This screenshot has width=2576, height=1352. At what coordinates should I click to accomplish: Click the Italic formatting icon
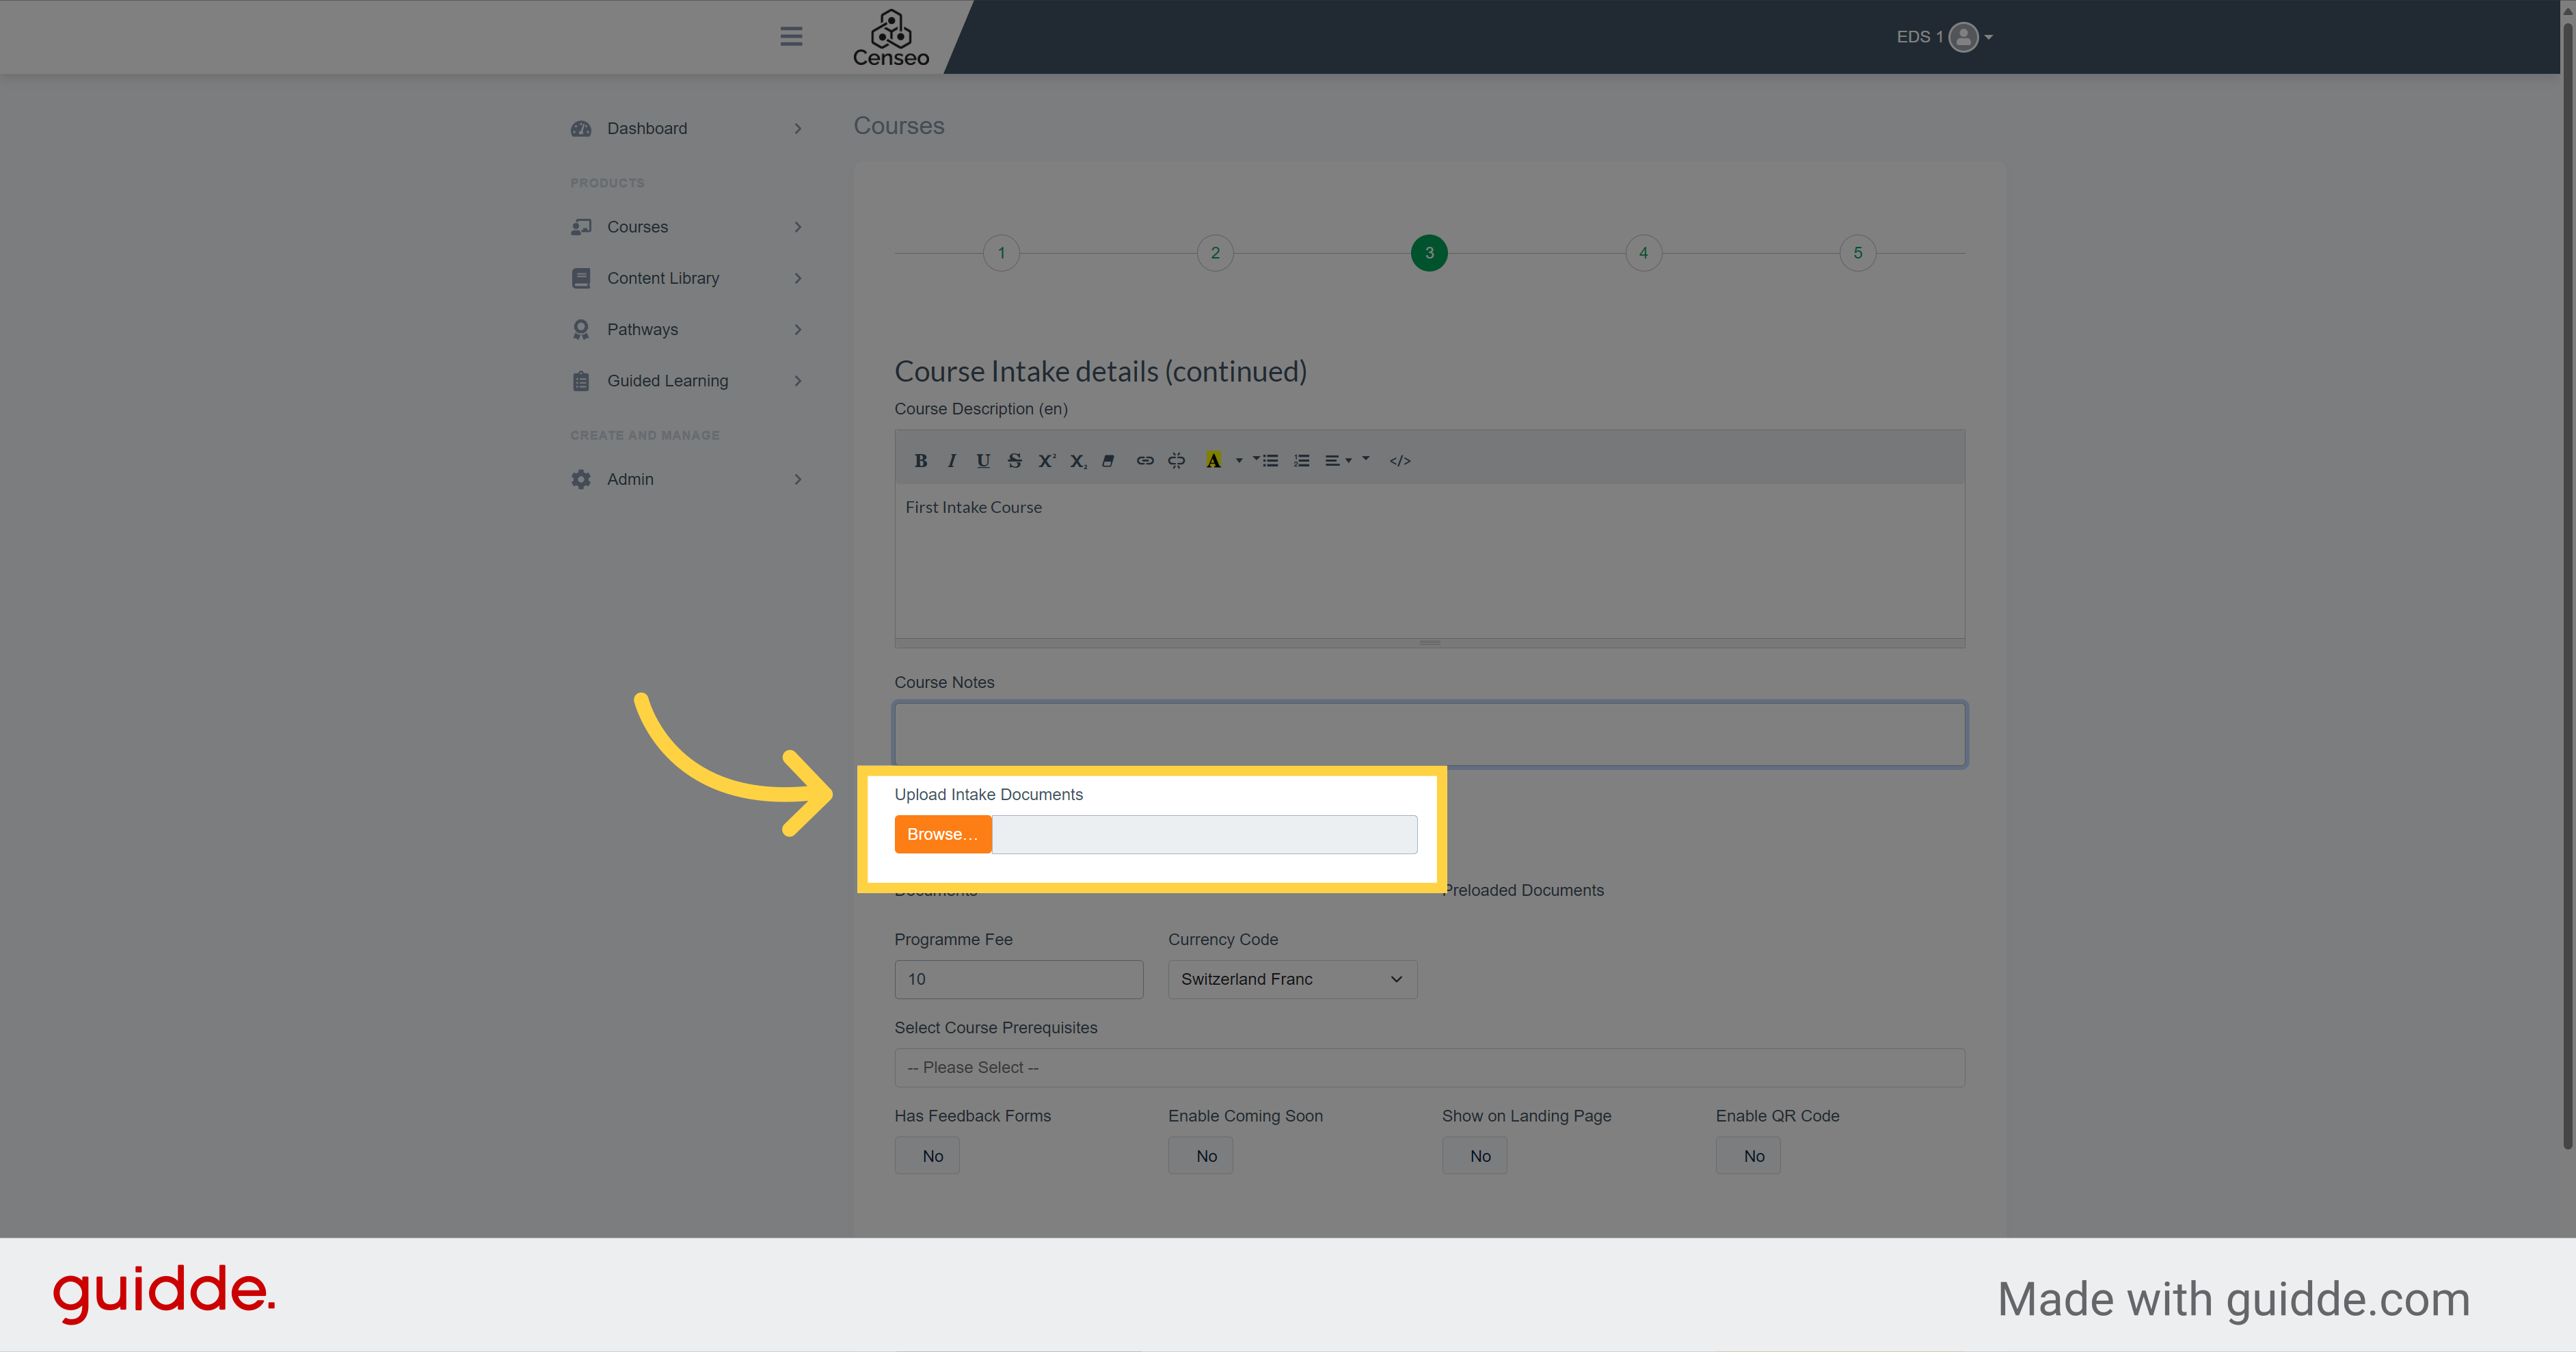949,459
